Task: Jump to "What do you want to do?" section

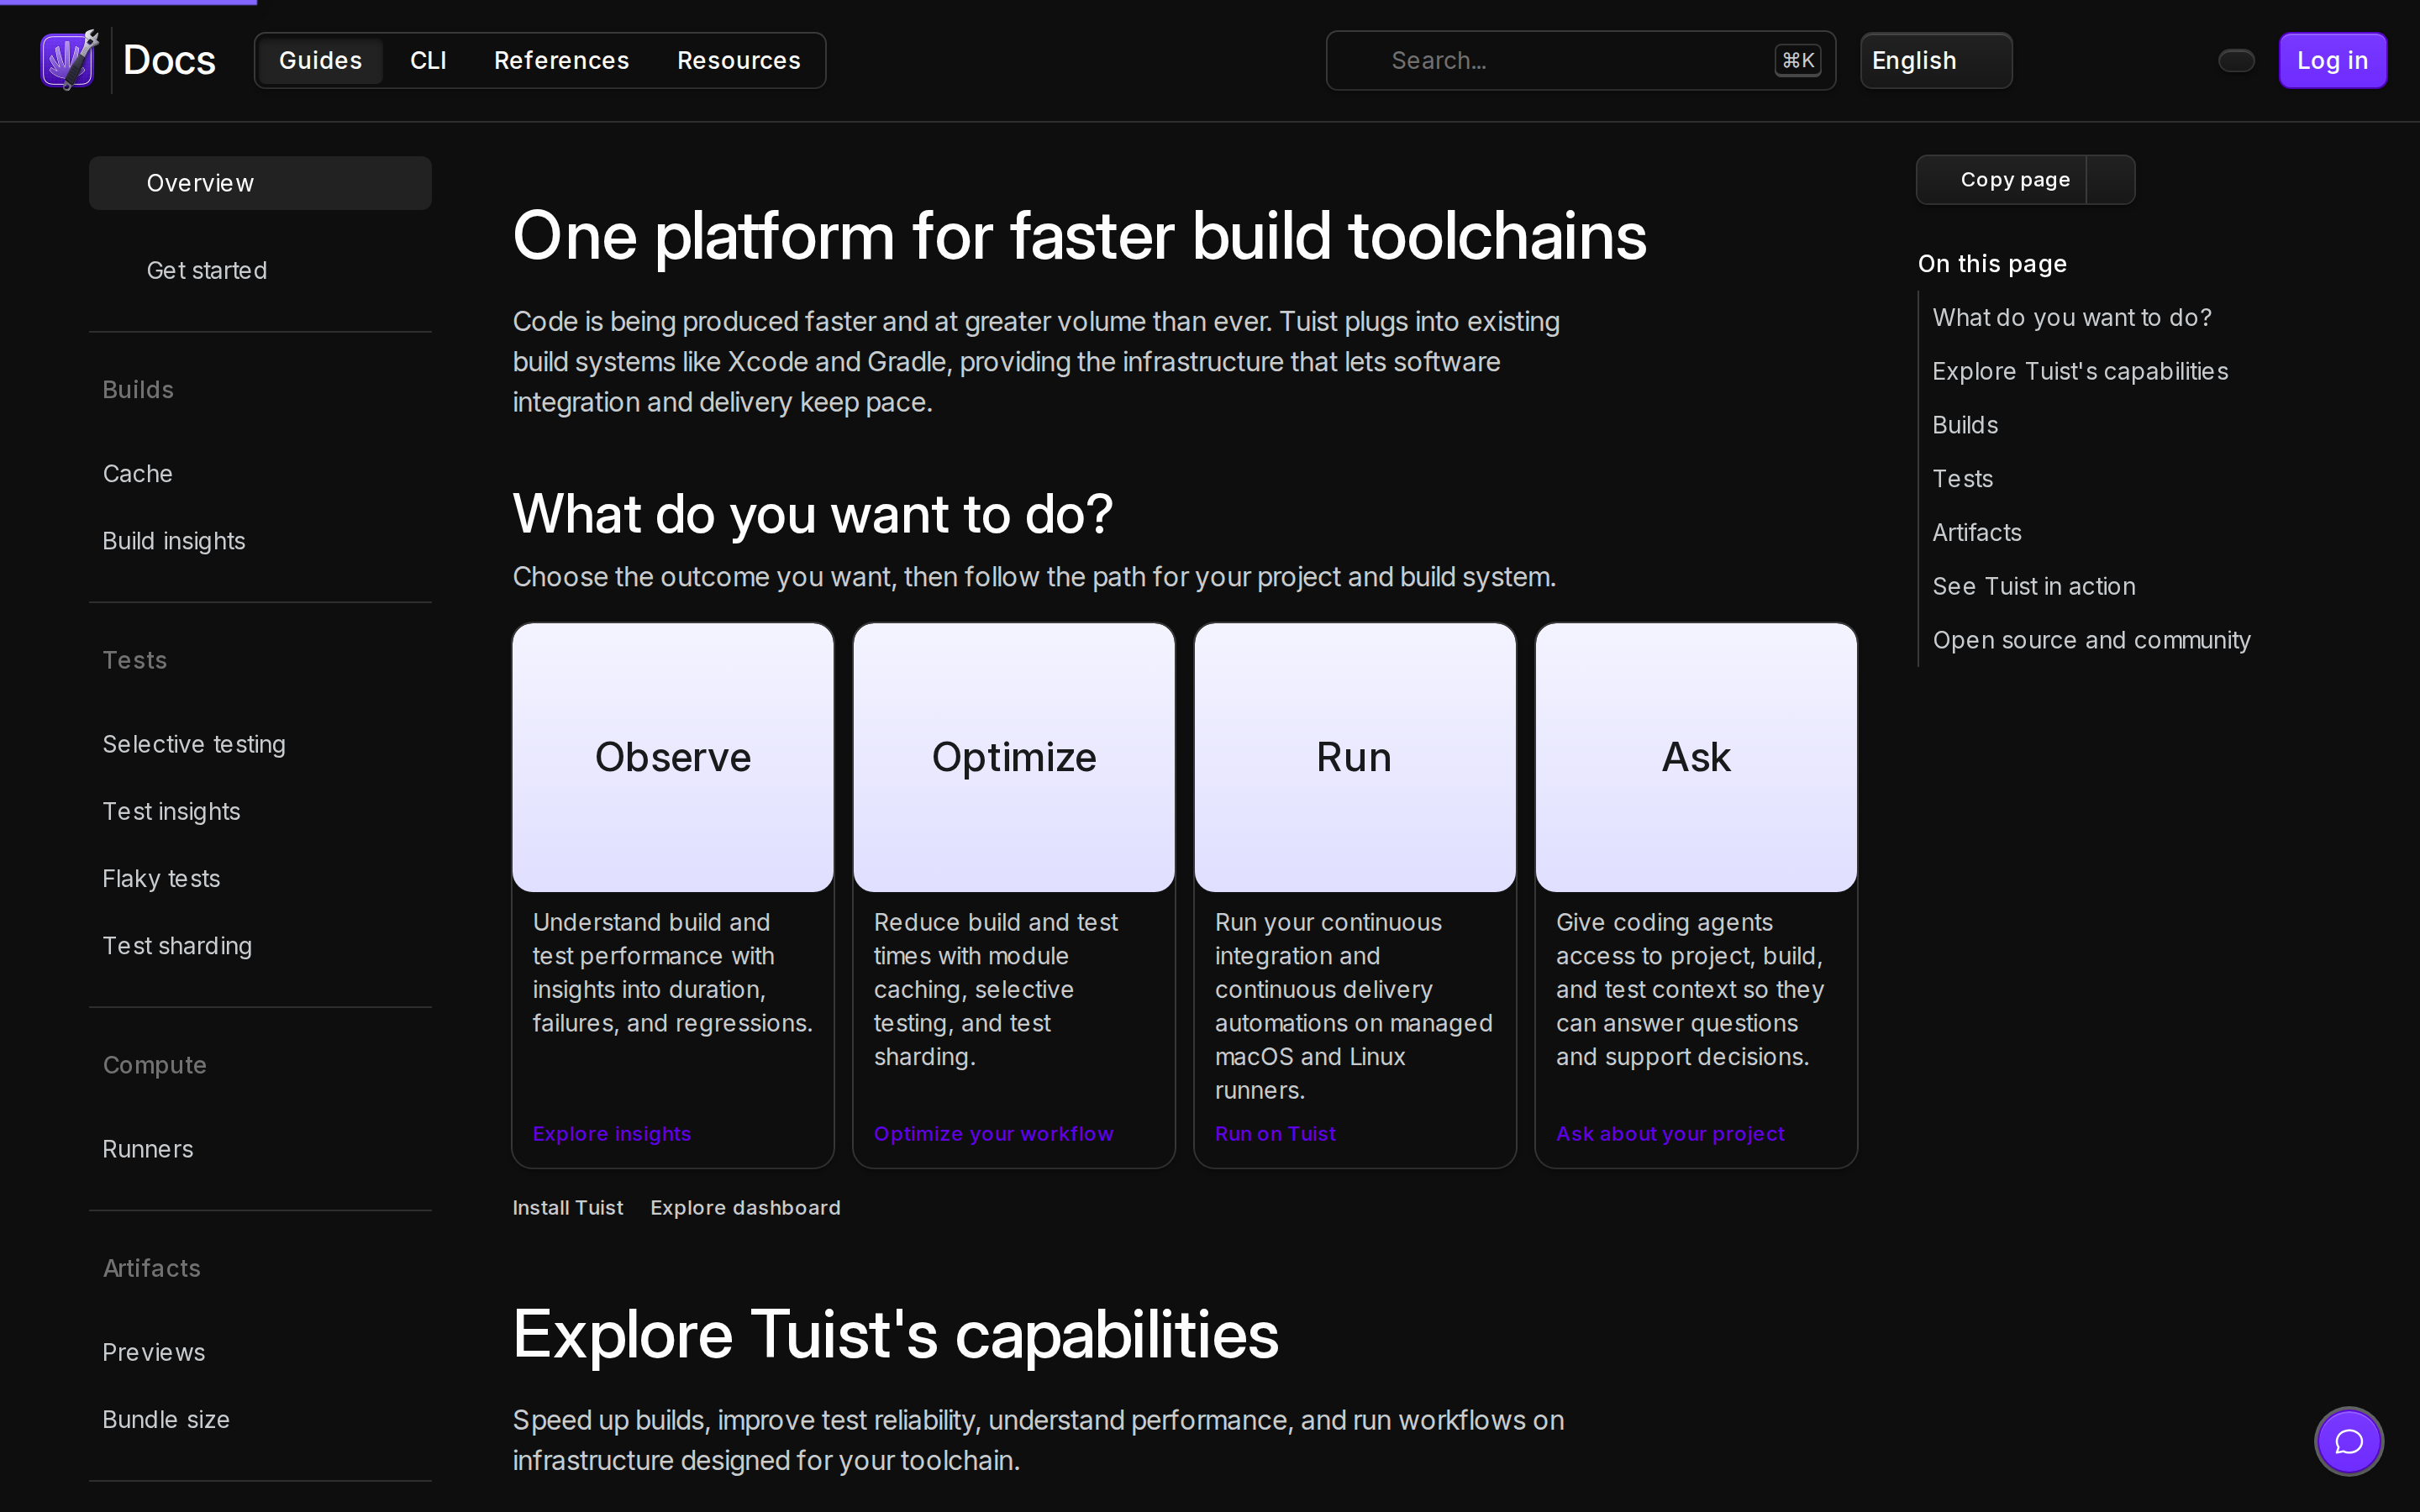Action: pos(2071,318)
